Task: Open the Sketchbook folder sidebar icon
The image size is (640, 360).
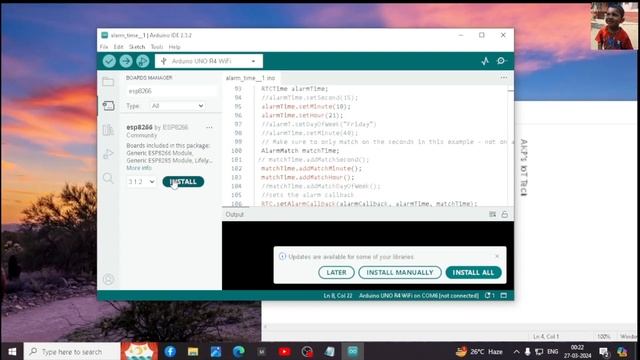Action: pos(108,82)
